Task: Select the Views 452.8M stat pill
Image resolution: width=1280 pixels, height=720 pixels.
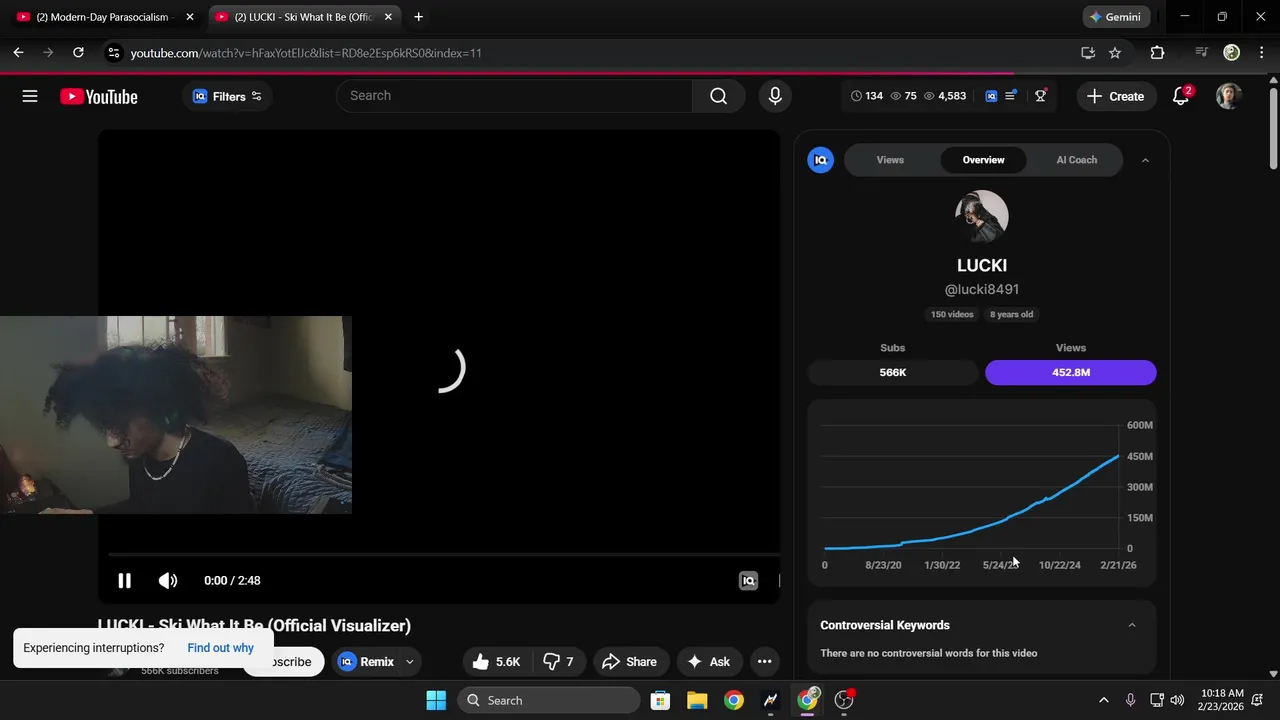Action: point(1071,372)
